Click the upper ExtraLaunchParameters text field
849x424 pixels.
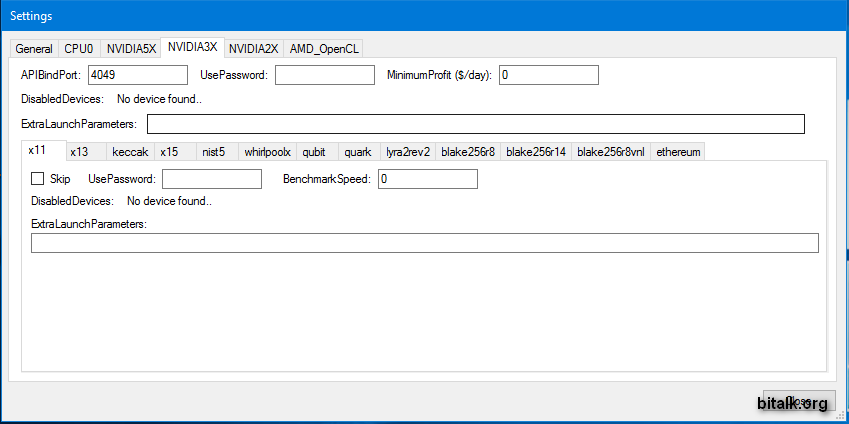475,124
